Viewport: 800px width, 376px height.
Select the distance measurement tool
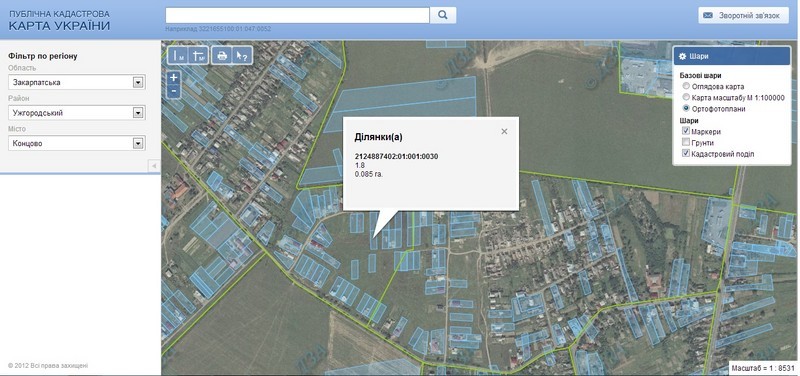tap(178, 56)
